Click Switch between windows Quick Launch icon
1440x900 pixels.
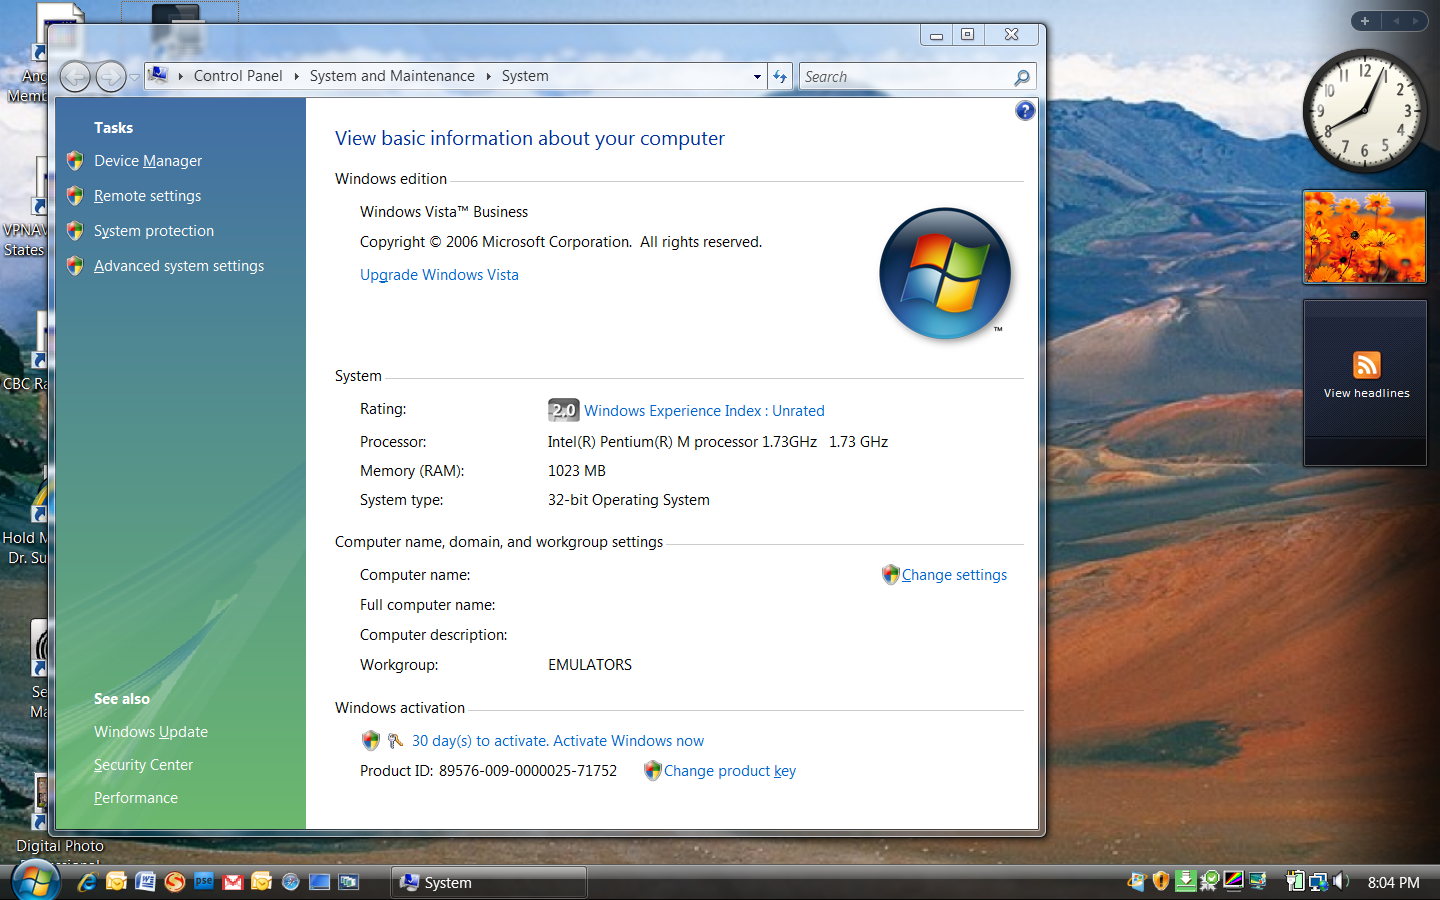tap(349, 882)
